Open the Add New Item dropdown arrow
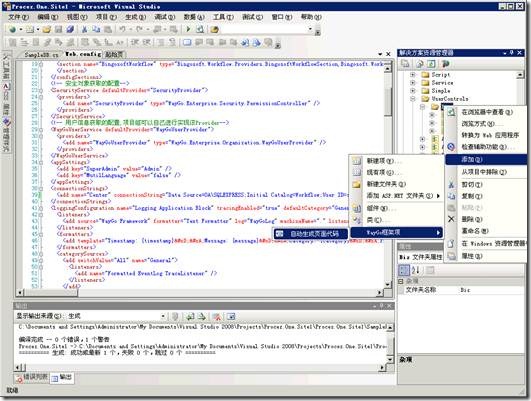Screen dimensions: 531x401 click(x=38, y=30)
